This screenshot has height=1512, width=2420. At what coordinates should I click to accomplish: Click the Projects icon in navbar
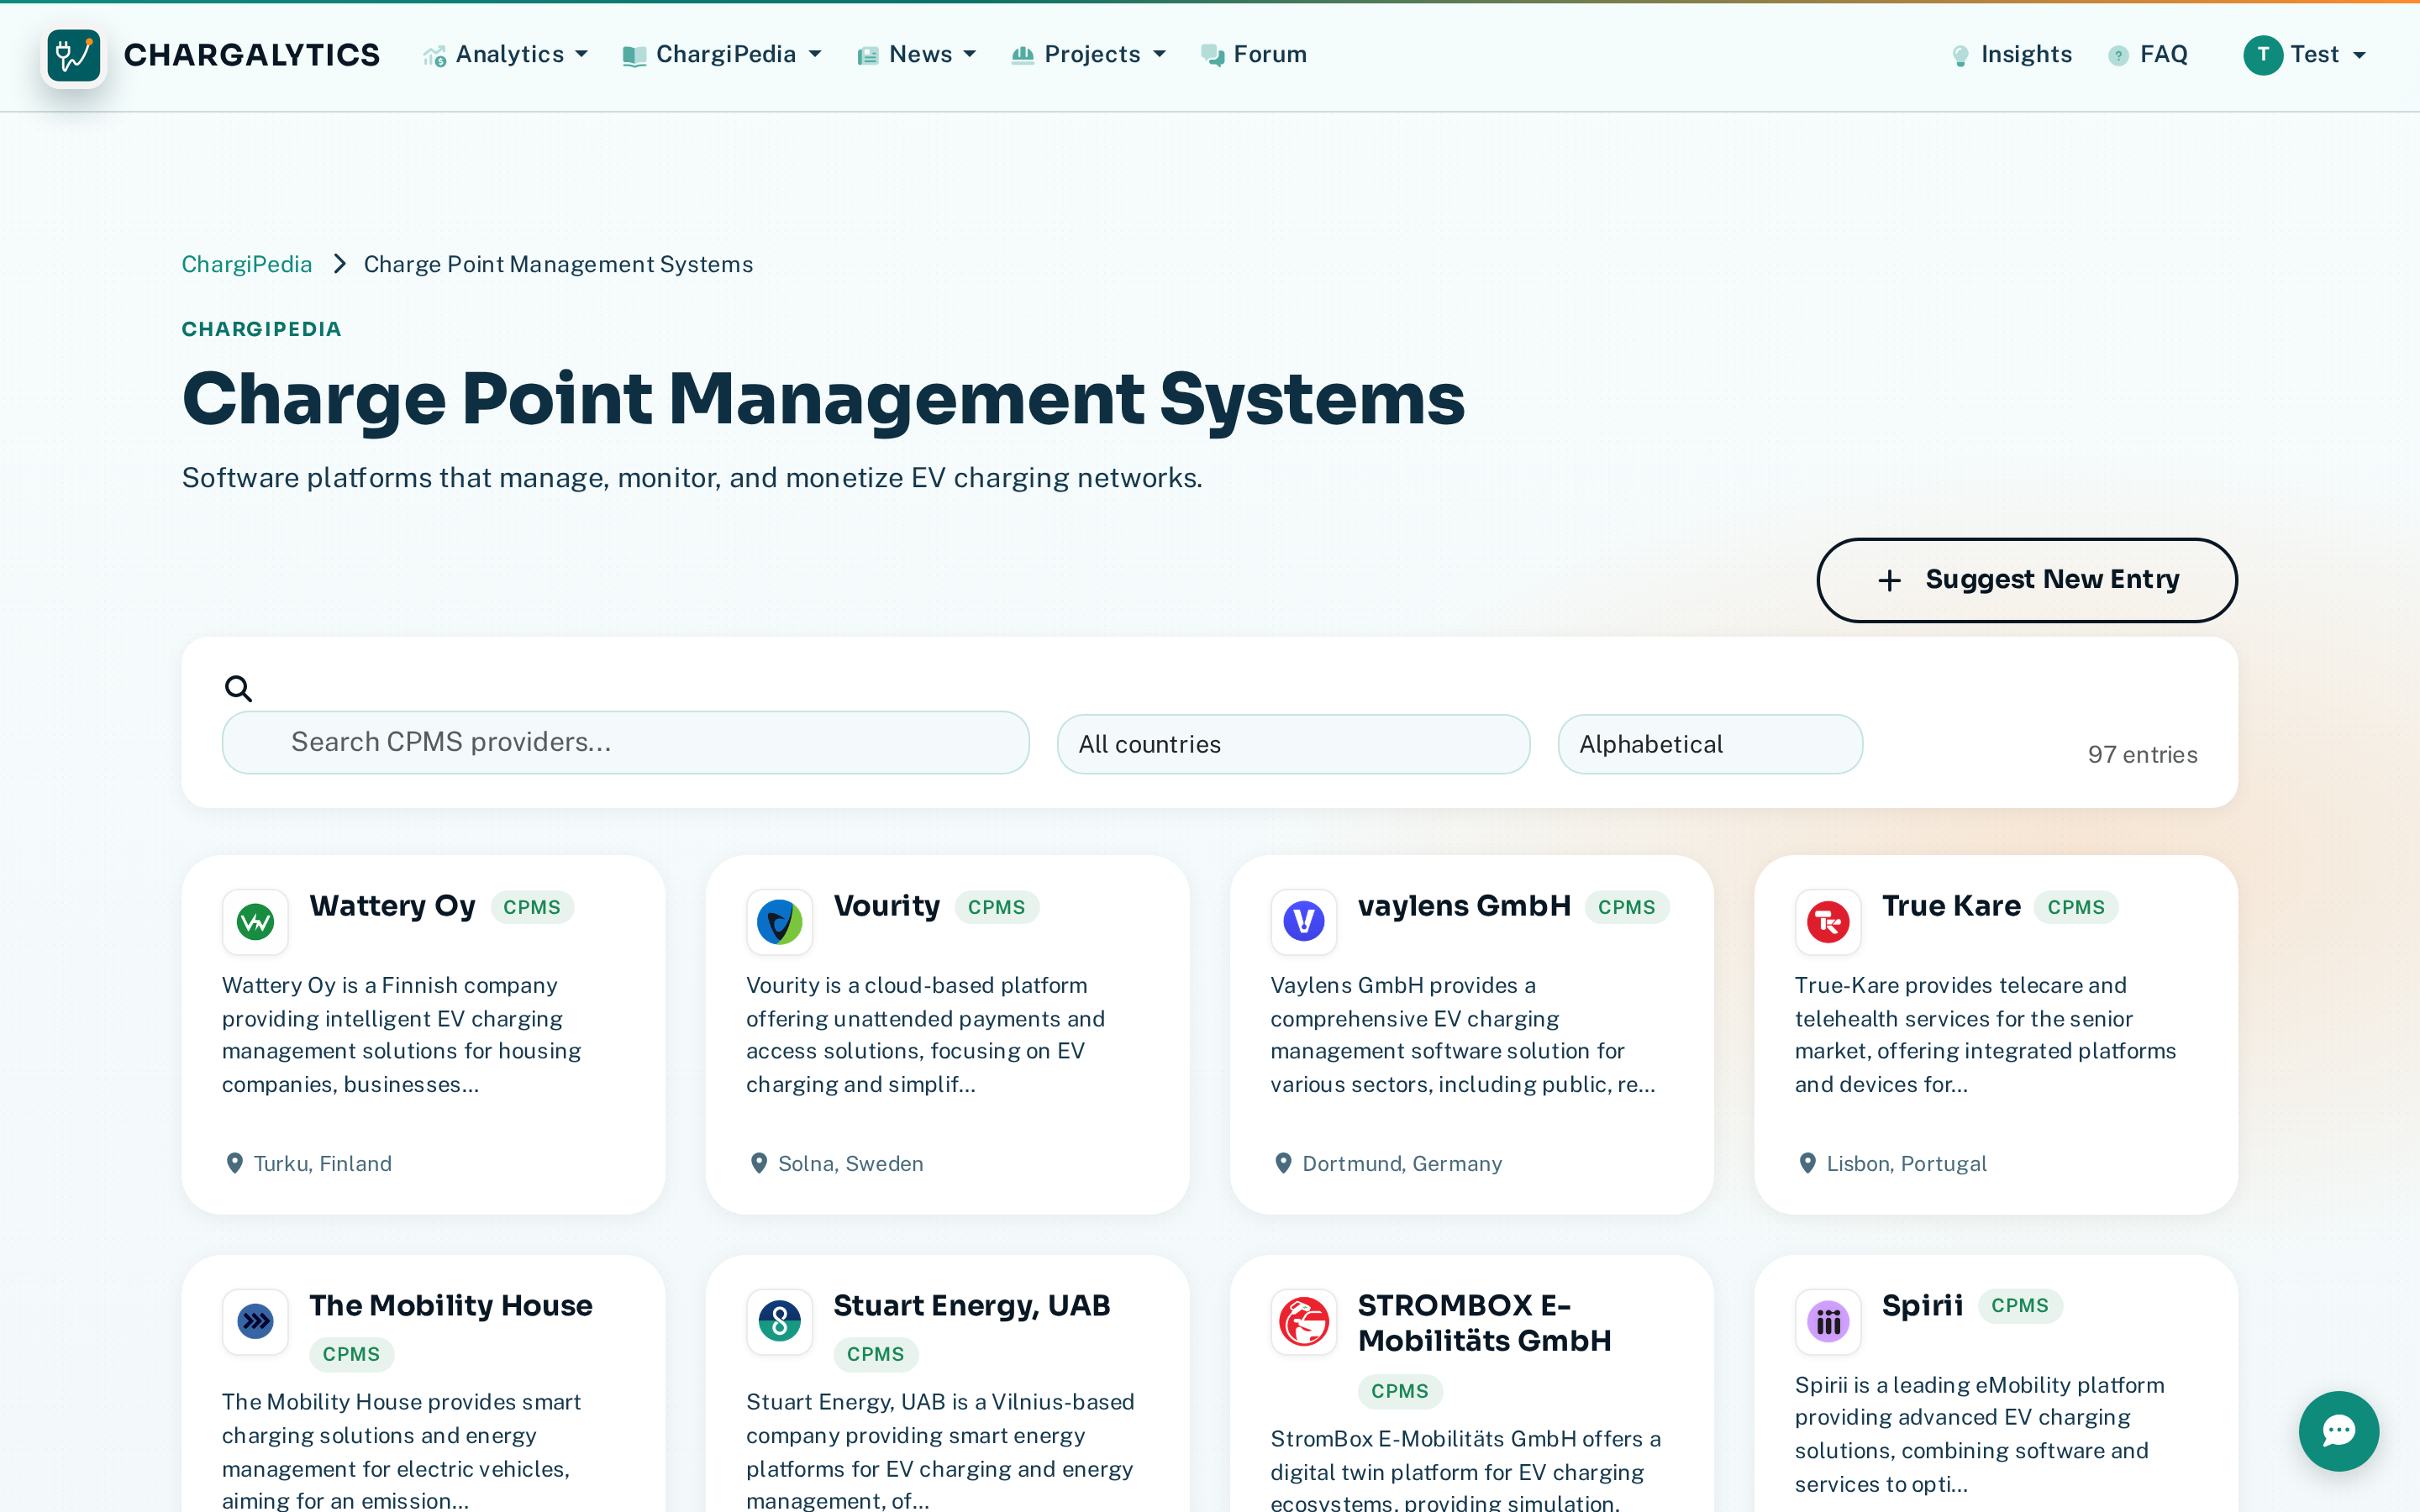[x=1022, y=55]
